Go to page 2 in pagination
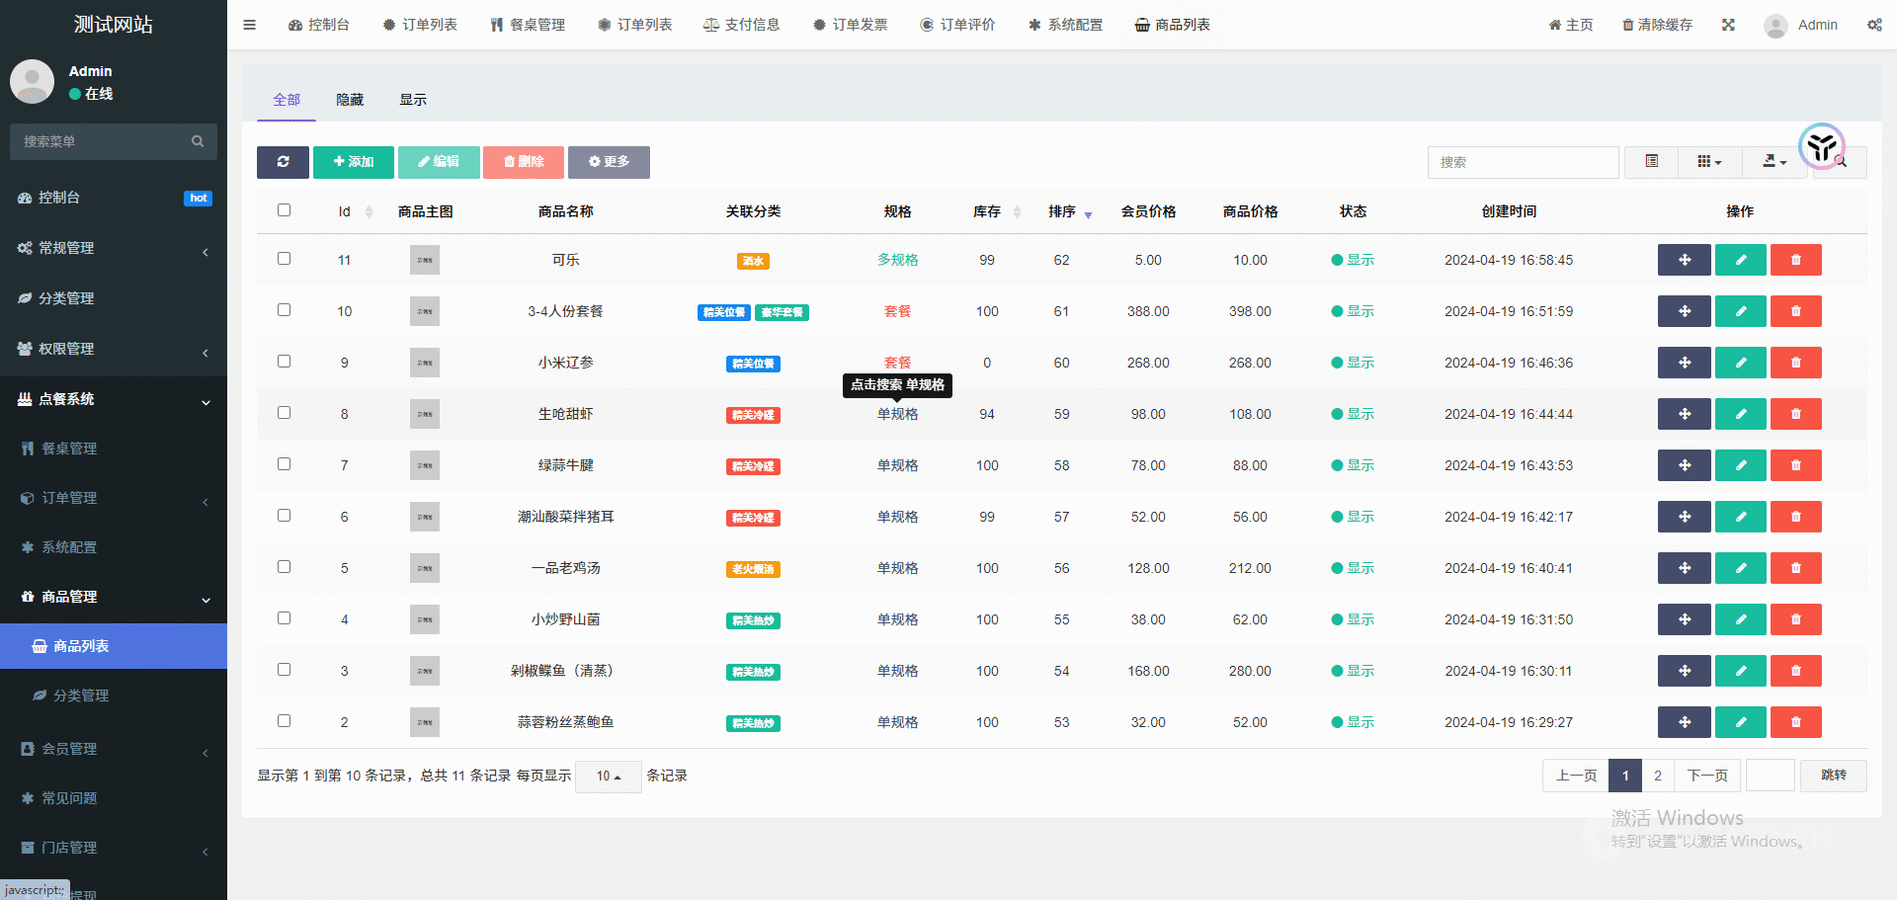The width and height of the screenshot is (1897, 900). 1657,776
